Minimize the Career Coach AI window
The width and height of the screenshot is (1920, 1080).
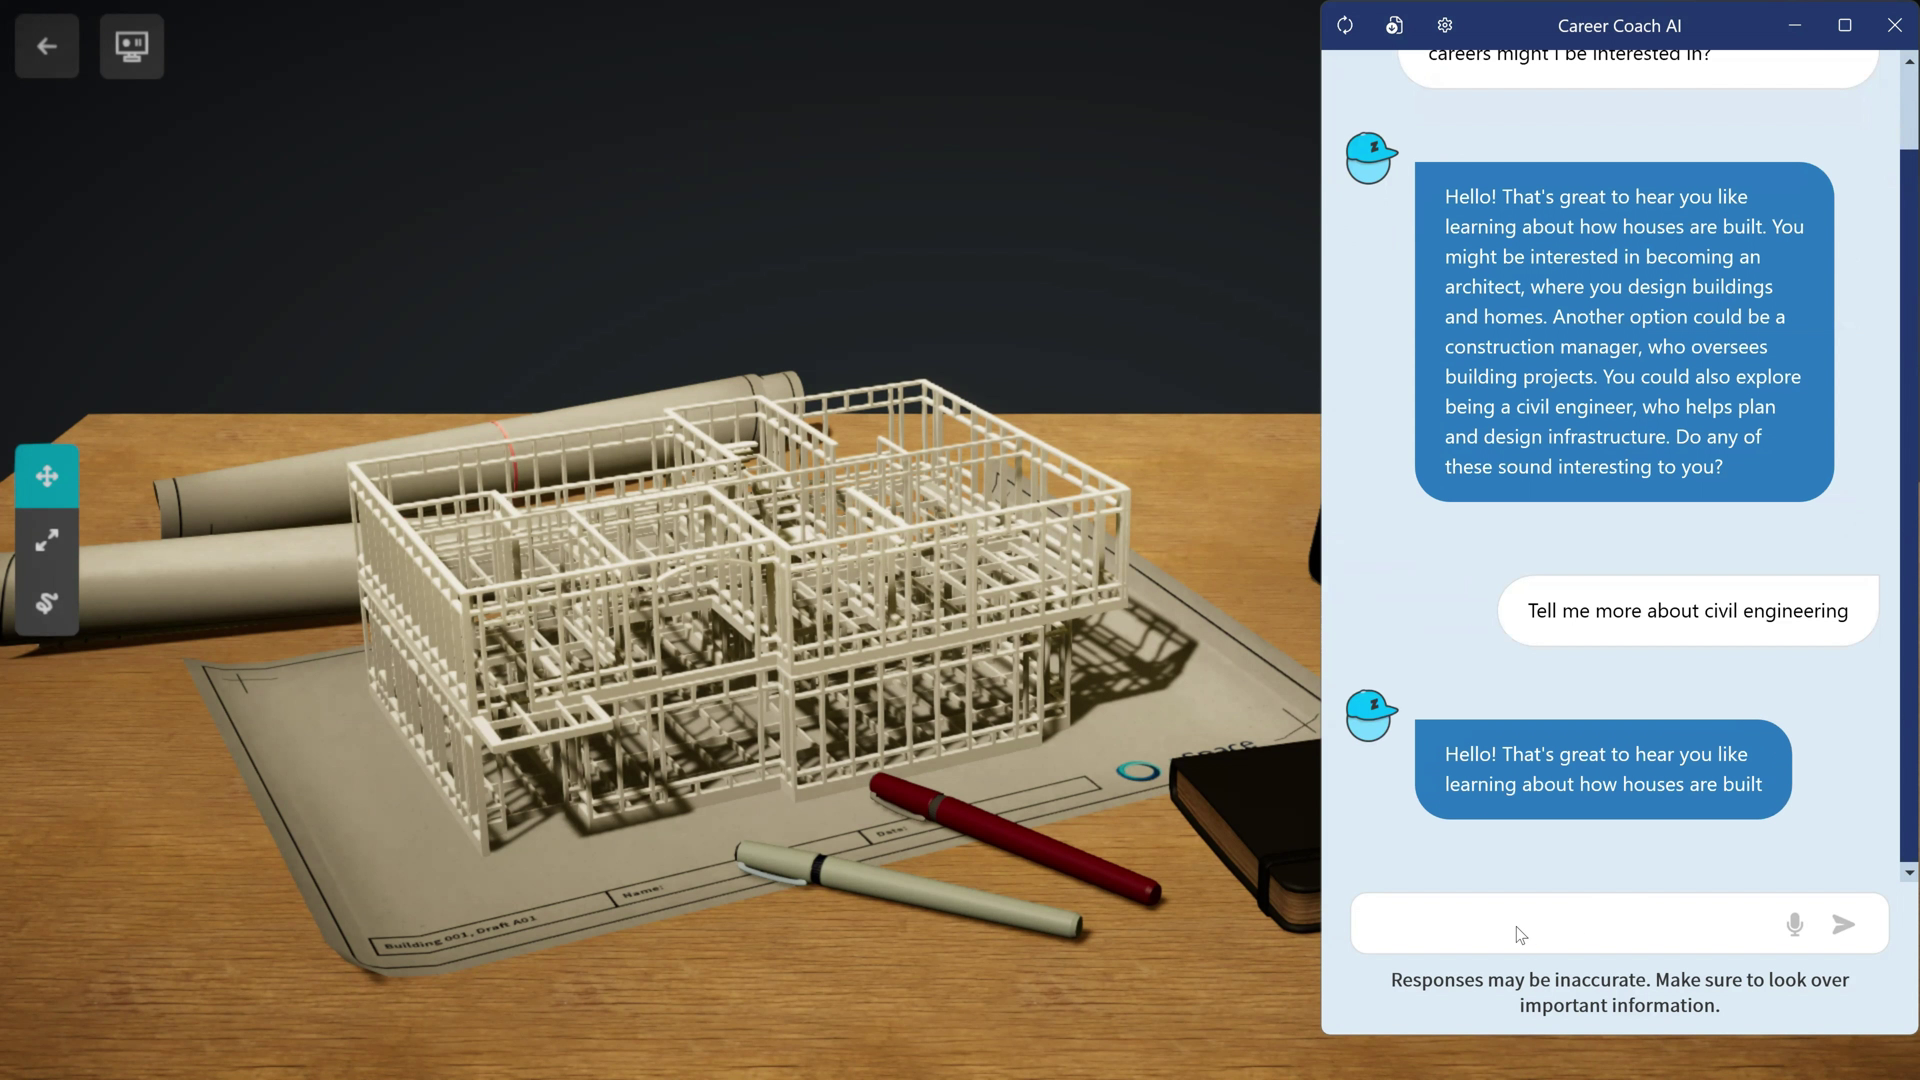pos(1793,25)
